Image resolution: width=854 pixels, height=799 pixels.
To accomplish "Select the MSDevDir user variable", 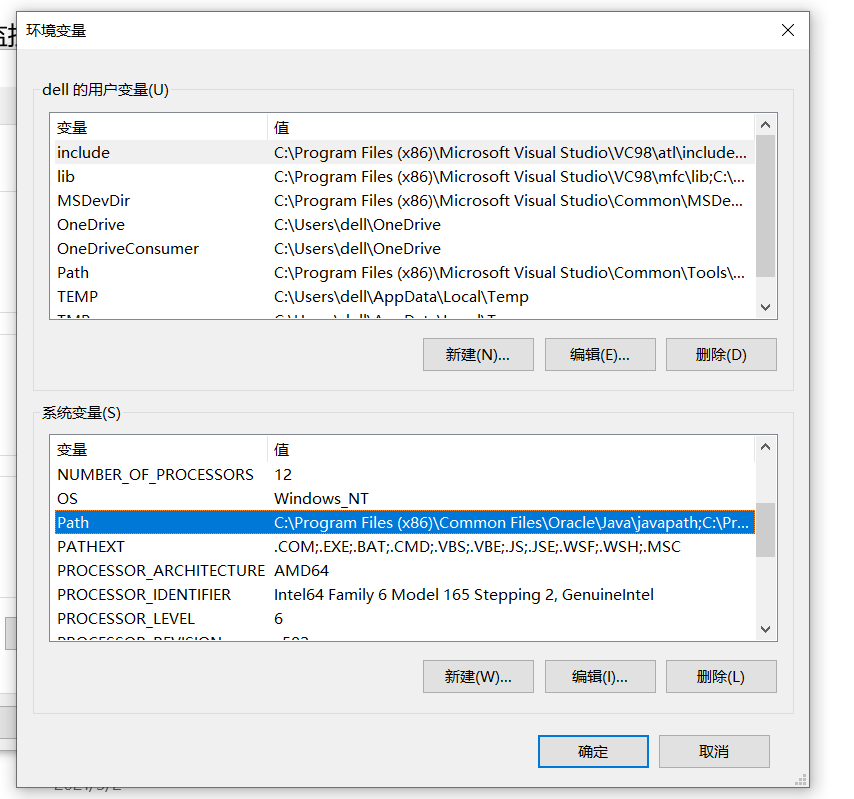I will coord(405,200).
